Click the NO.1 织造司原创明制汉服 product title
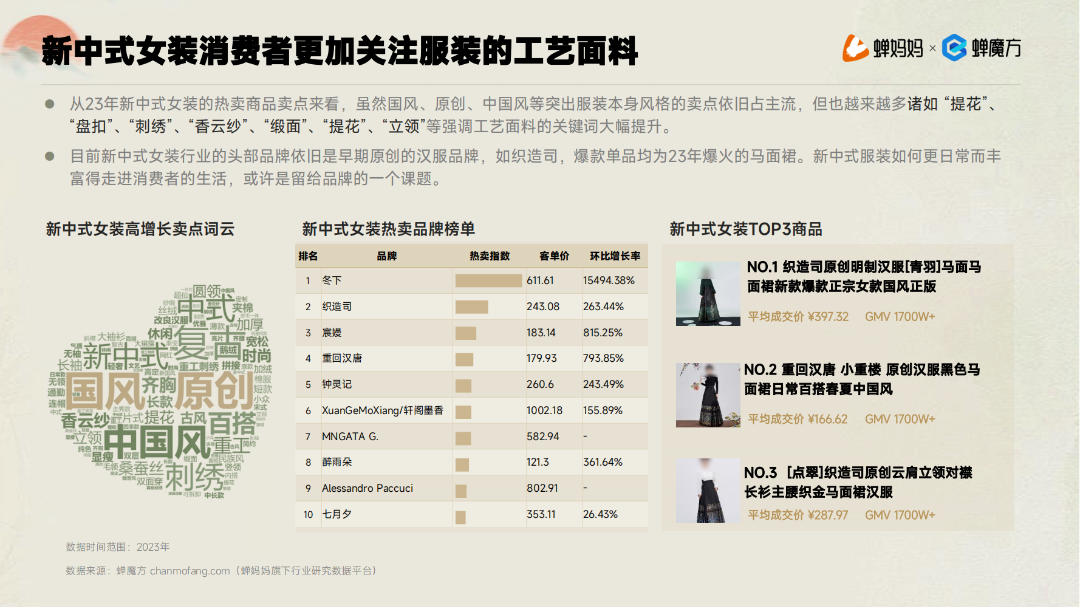 point(864,276)
